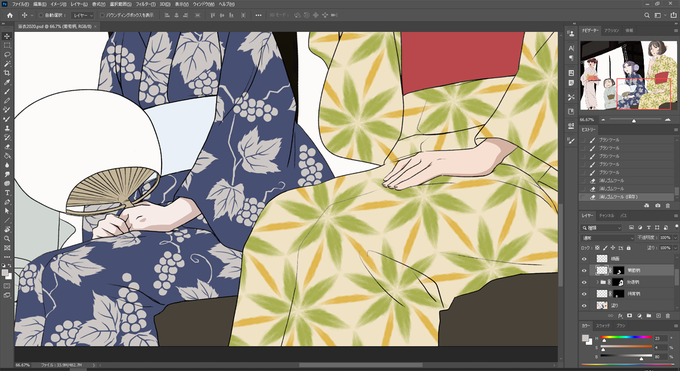Click the lock-all padlock icon in Layers panel

click(x=628, y=248)
